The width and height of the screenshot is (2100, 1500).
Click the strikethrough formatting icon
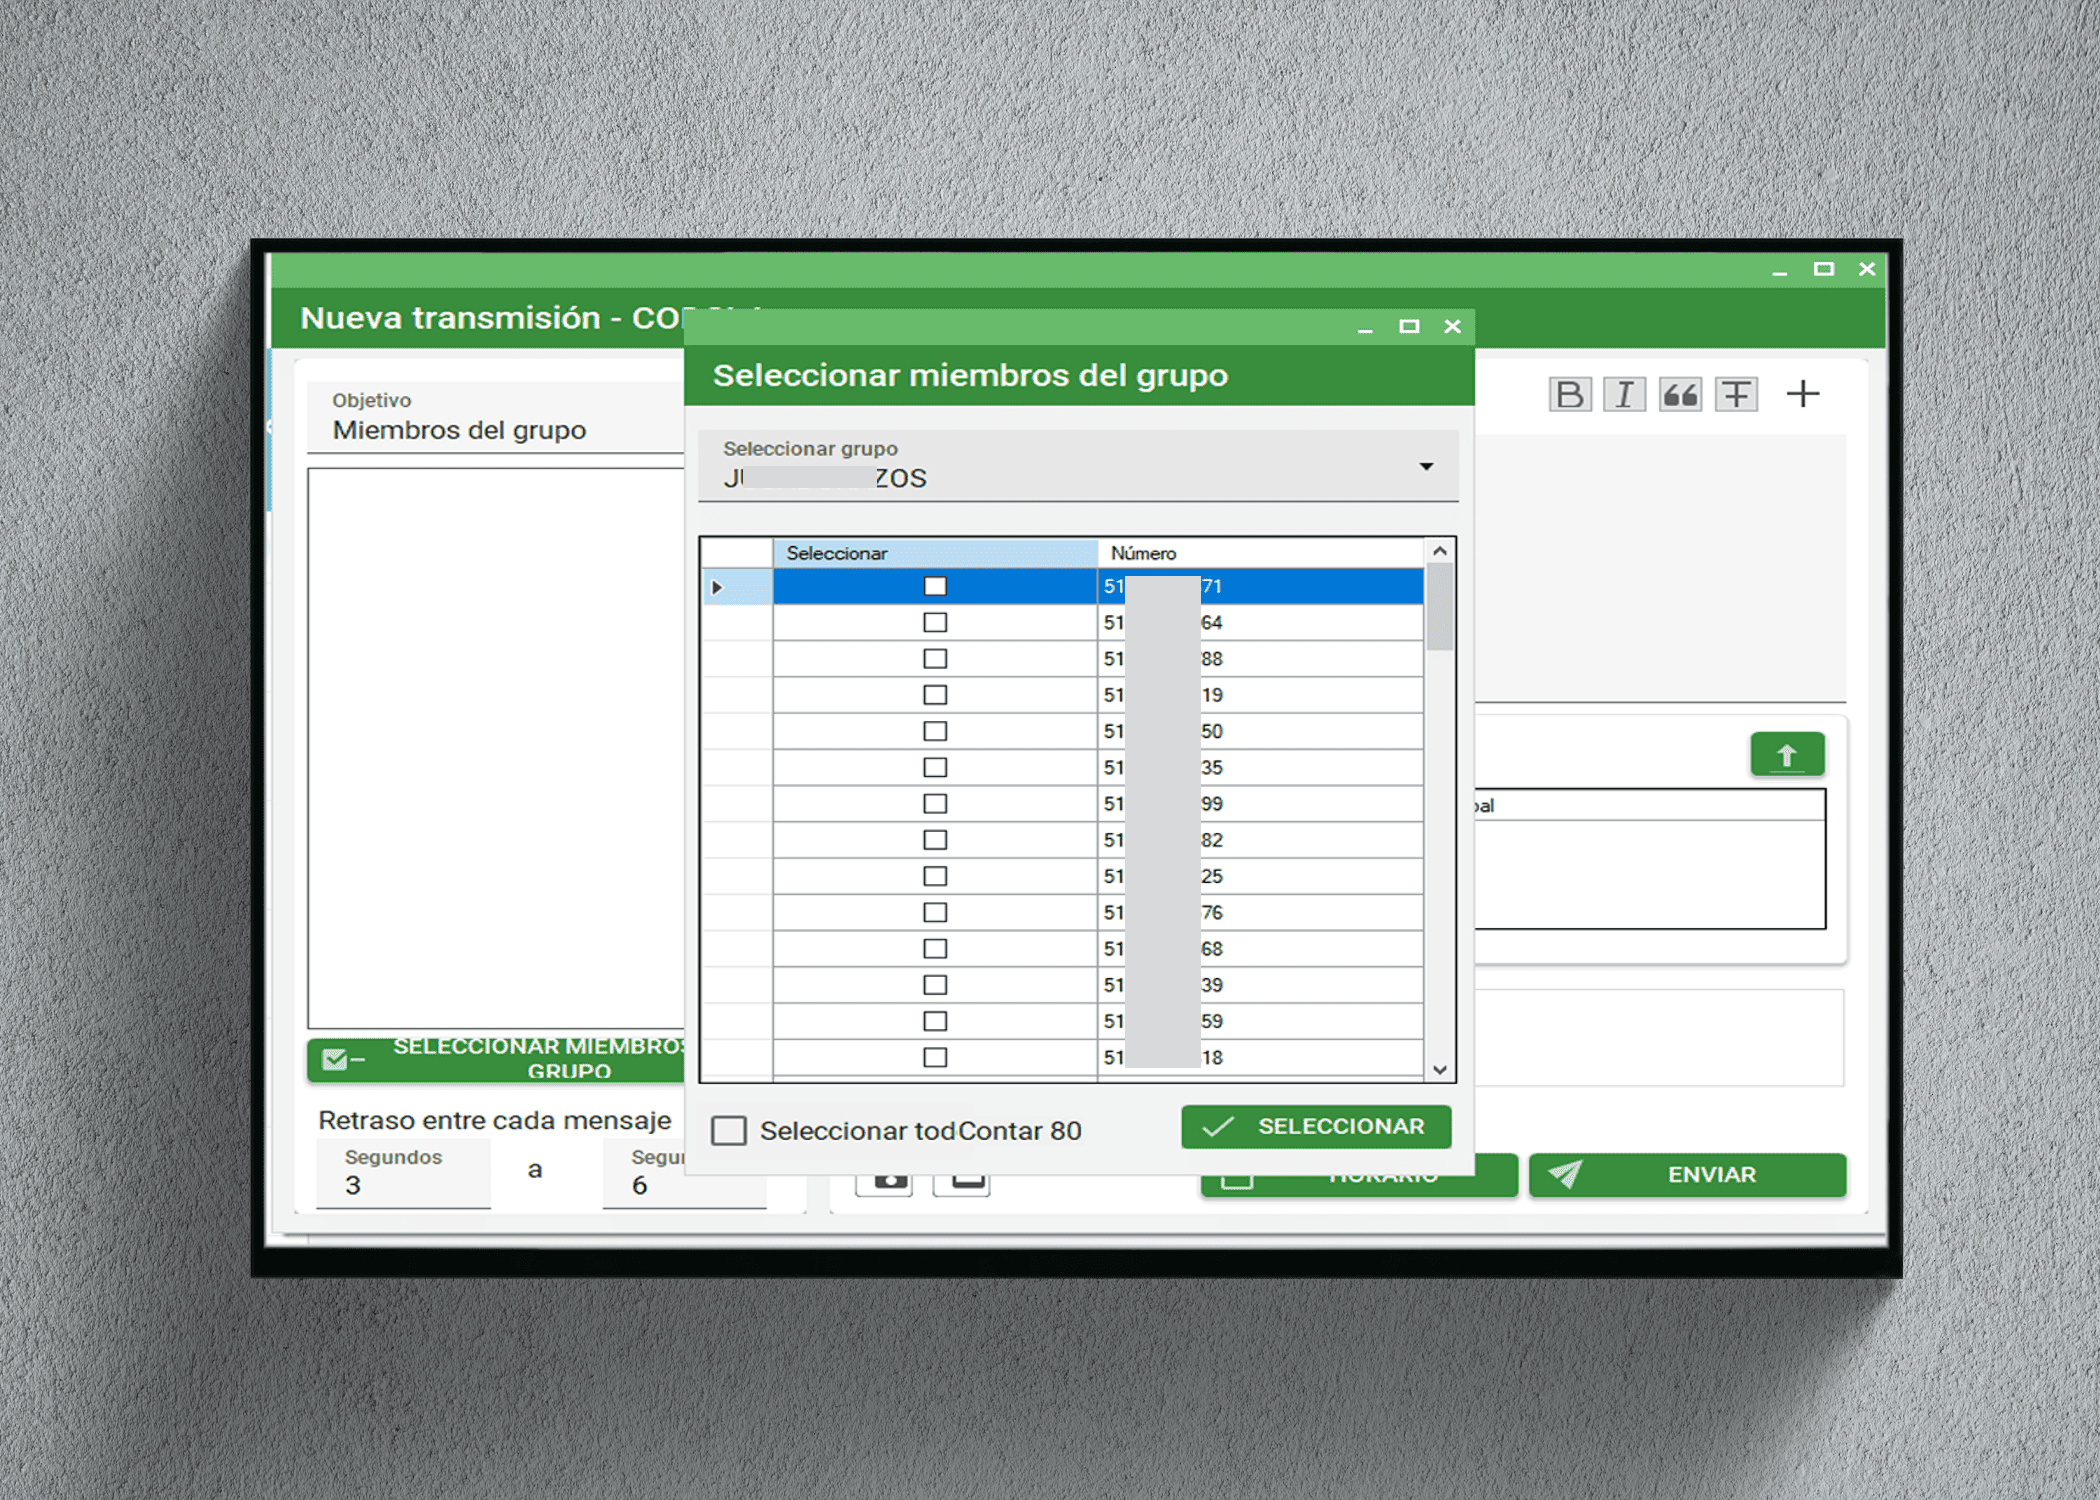tap(1736, 394)
